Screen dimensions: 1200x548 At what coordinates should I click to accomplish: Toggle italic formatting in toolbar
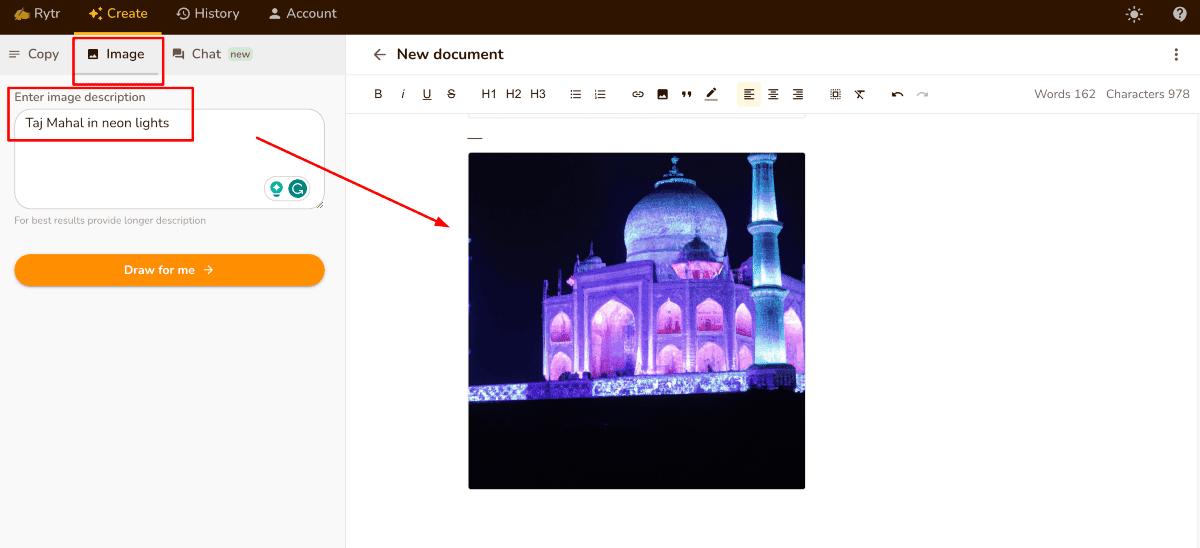coord(403,94)
